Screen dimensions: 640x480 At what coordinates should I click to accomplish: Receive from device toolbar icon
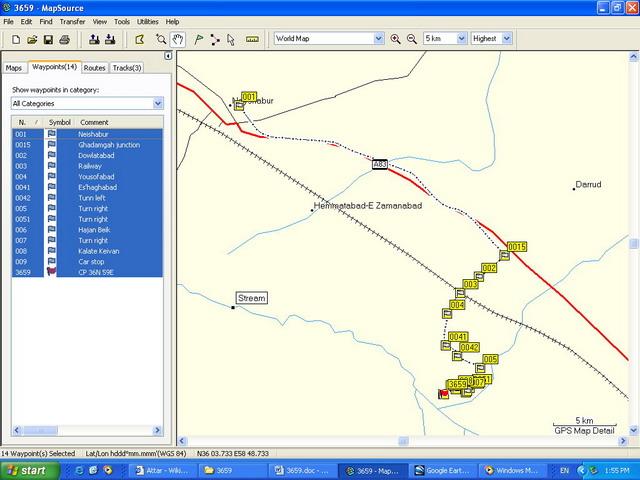tap(110, 39)
